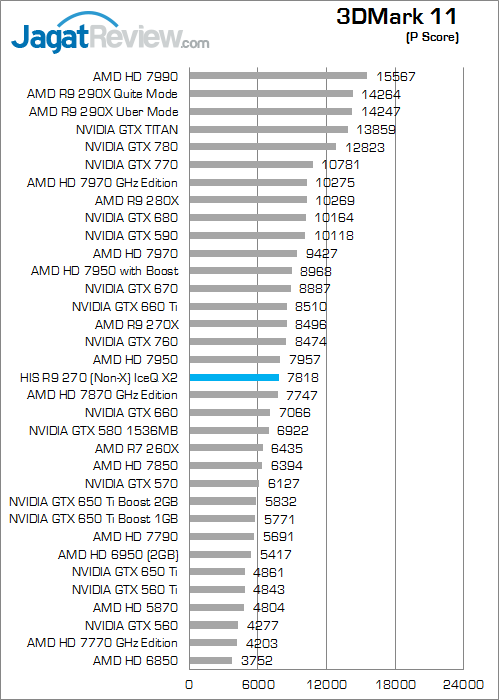Select the AMD HD 7990 bar
This screenshot has height=700, width=499.
pyautogui.click(x=278, y=76)
